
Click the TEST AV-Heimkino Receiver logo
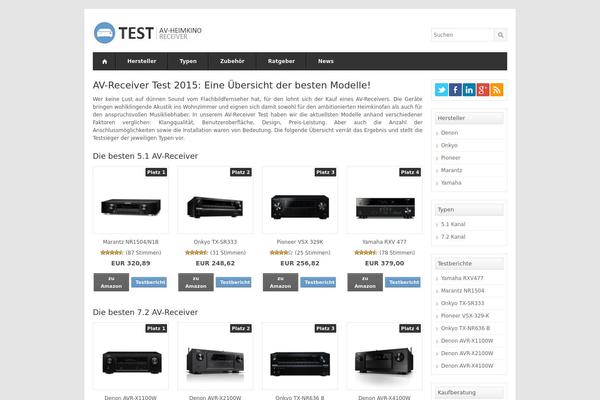coord(148,33)
